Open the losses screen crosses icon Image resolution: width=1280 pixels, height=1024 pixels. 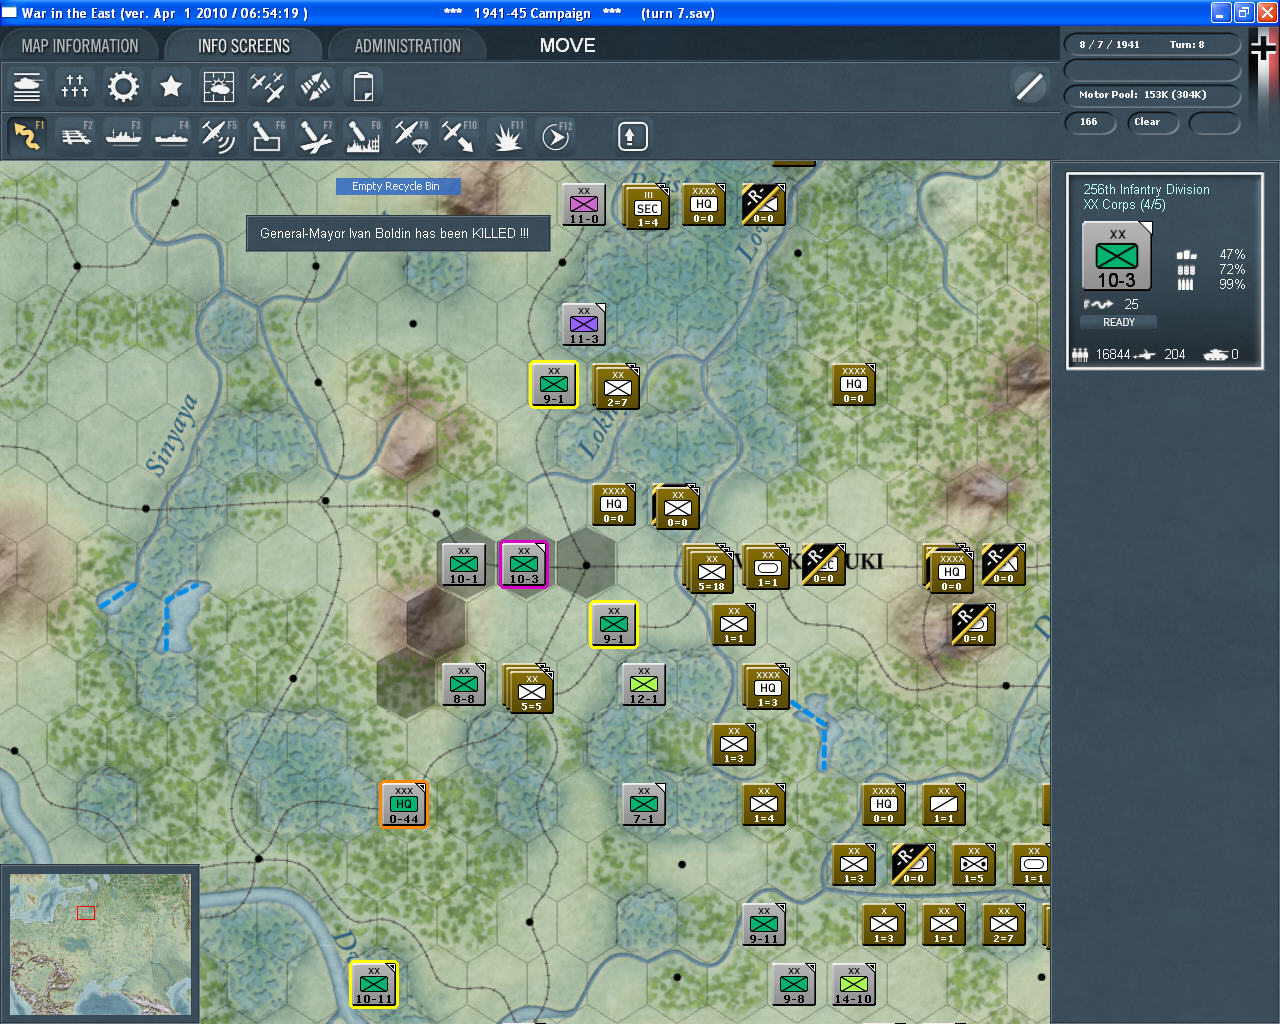[75, 87]
